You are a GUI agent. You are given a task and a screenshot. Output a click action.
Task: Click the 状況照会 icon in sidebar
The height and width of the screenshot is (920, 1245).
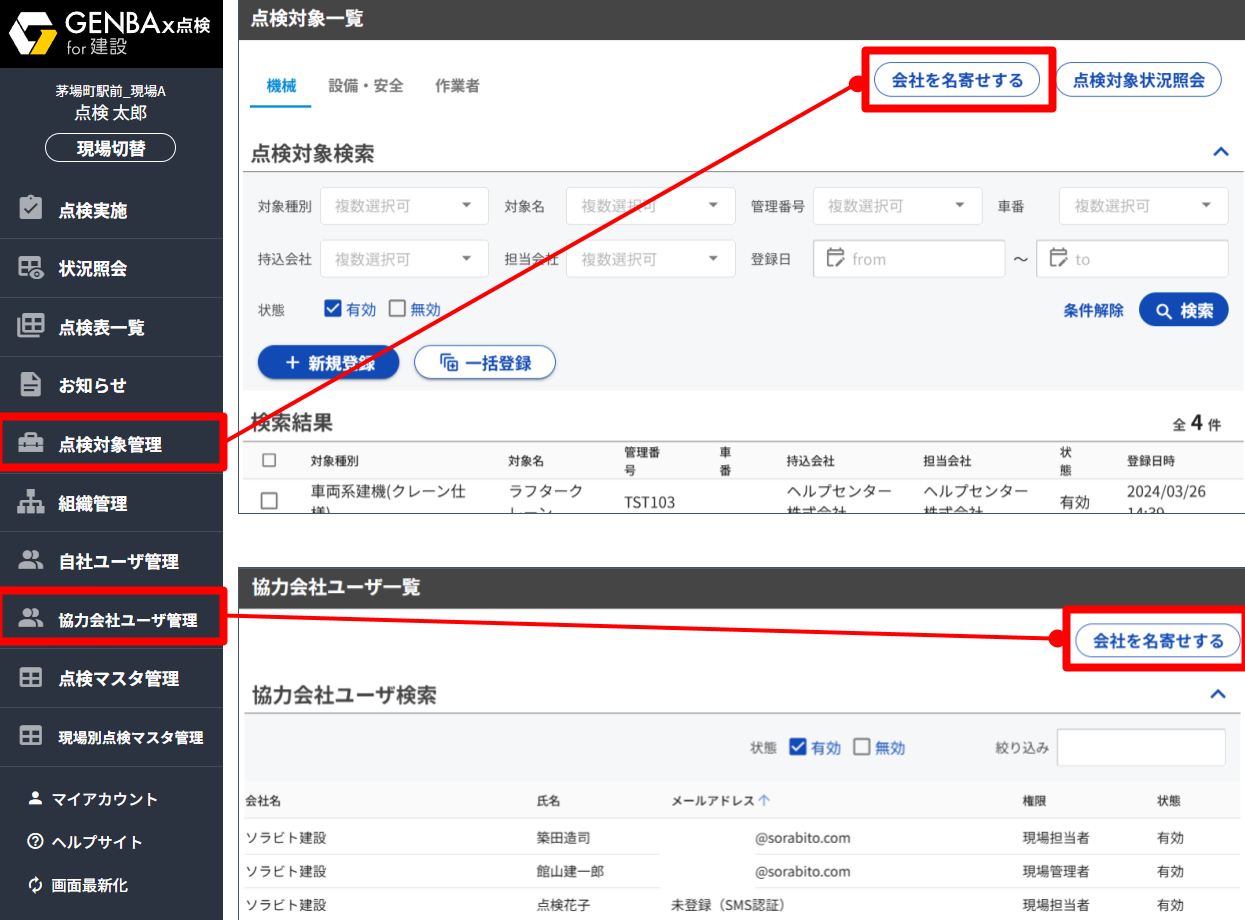point(31,268)
